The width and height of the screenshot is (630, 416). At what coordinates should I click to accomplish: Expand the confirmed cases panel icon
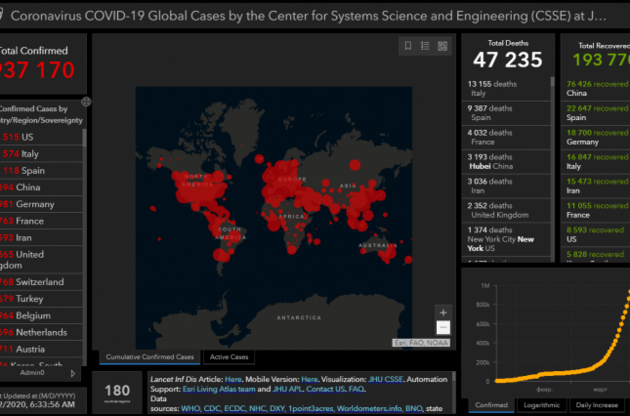point(86,102)
